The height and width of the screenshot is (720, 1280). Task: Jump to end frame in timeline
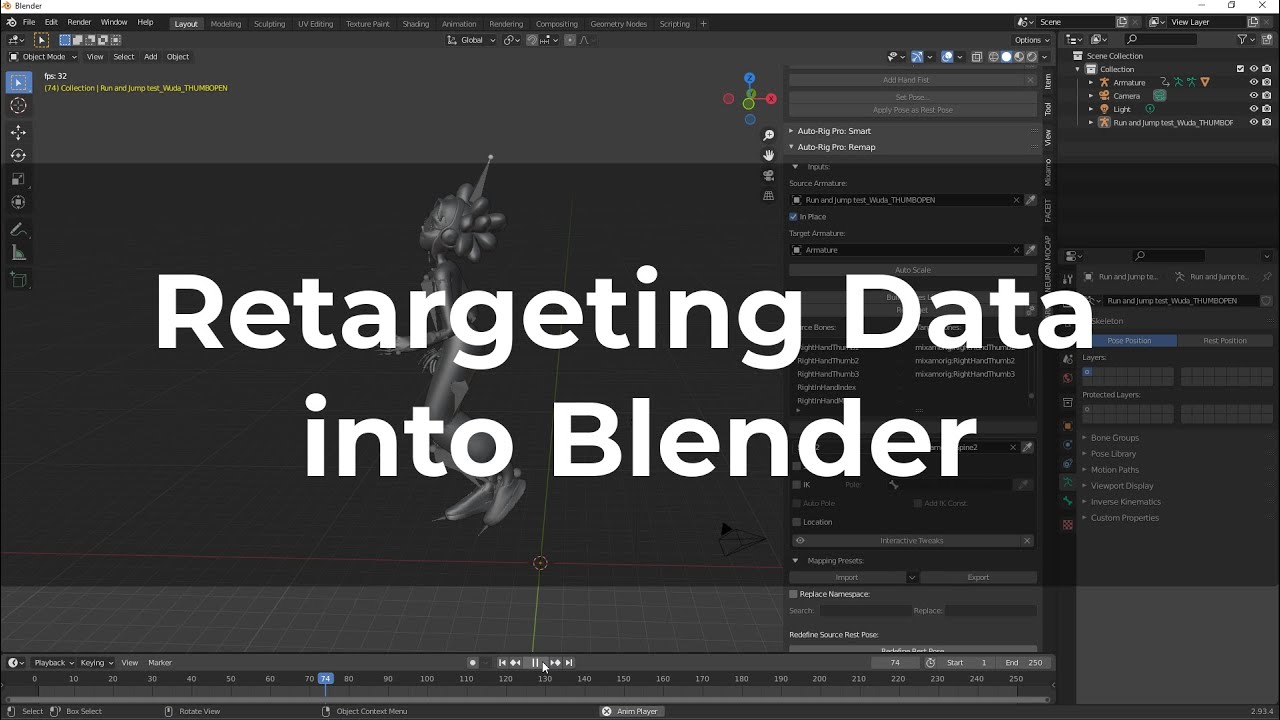pyautogui.click(x=569, y=663)
